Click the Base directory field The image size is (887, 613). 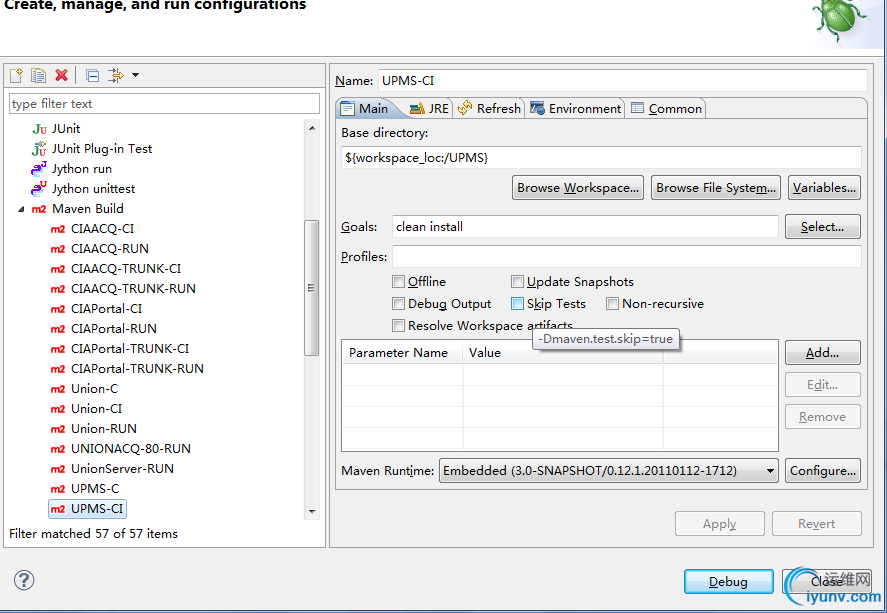(x=601, y=157)
